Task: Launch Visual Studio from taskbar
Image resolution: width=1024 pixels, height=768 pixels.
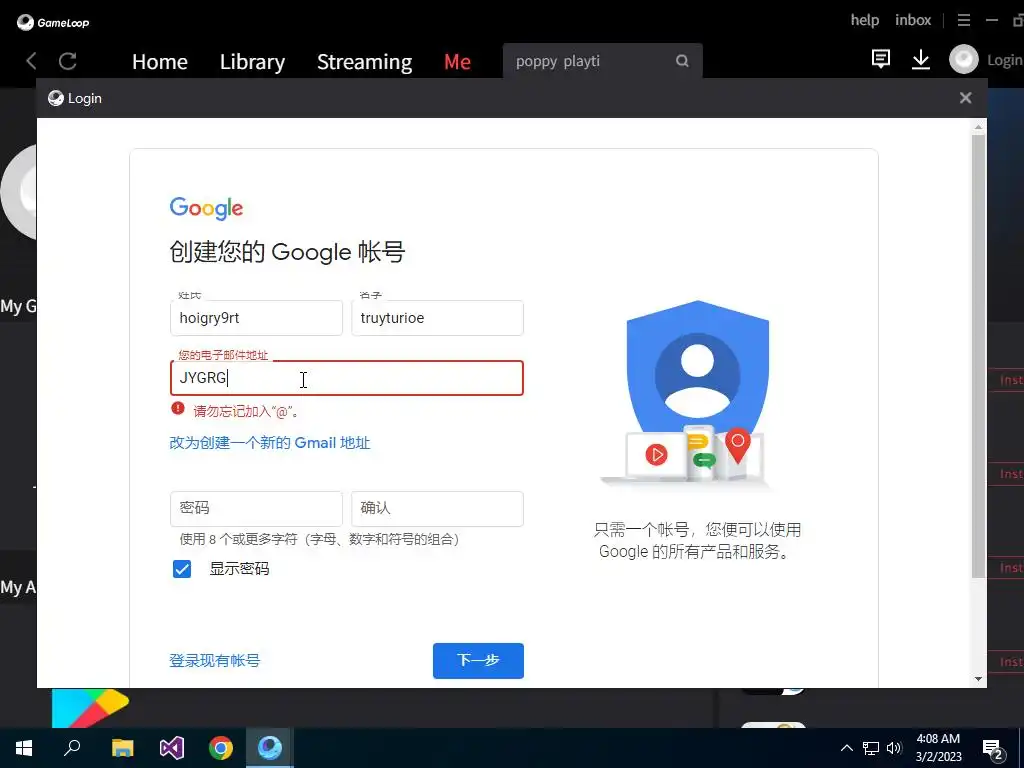Action: click(x=172, y=748)
